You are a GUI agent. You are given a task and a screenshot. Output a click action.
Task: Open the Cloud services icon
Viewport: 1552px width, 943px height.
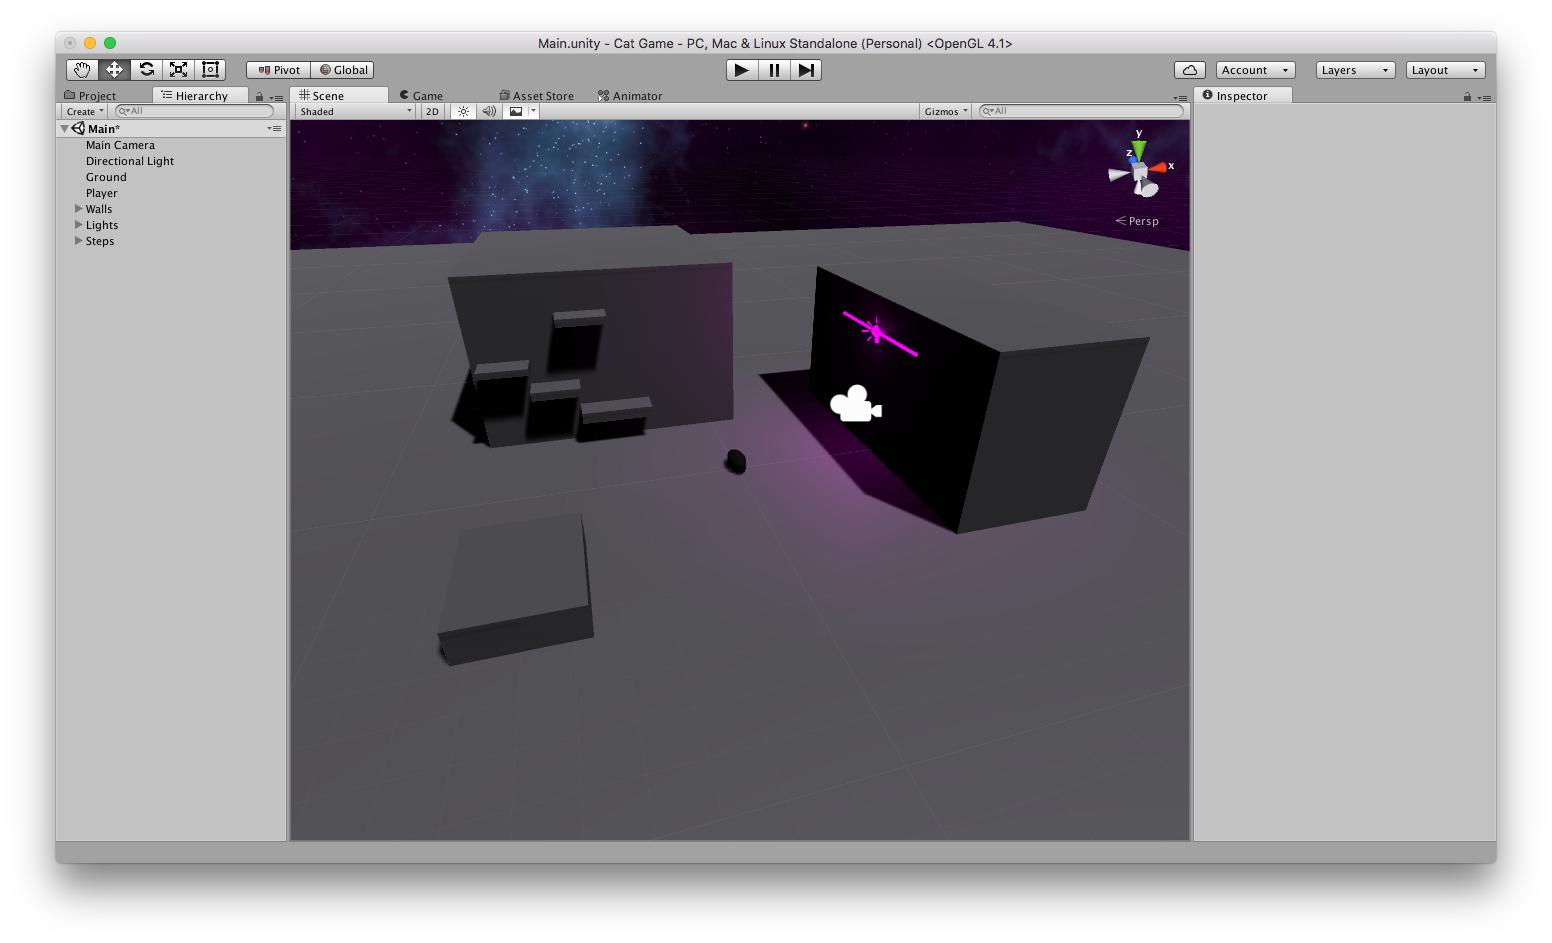(x=1189, y=70)
